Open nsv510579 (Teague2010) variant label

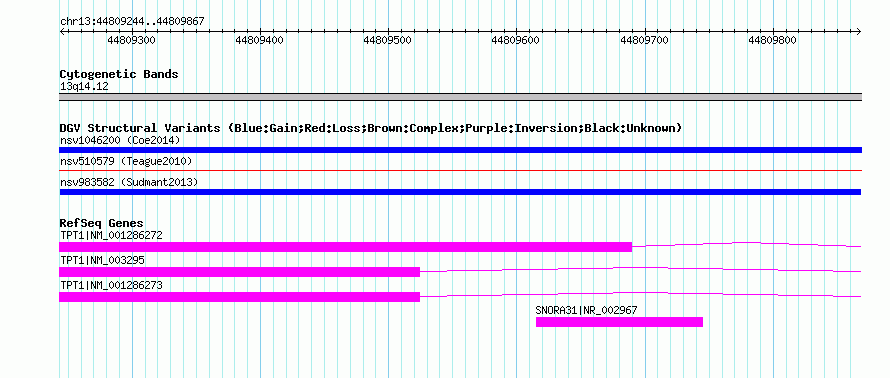click(x=126, y=161)
